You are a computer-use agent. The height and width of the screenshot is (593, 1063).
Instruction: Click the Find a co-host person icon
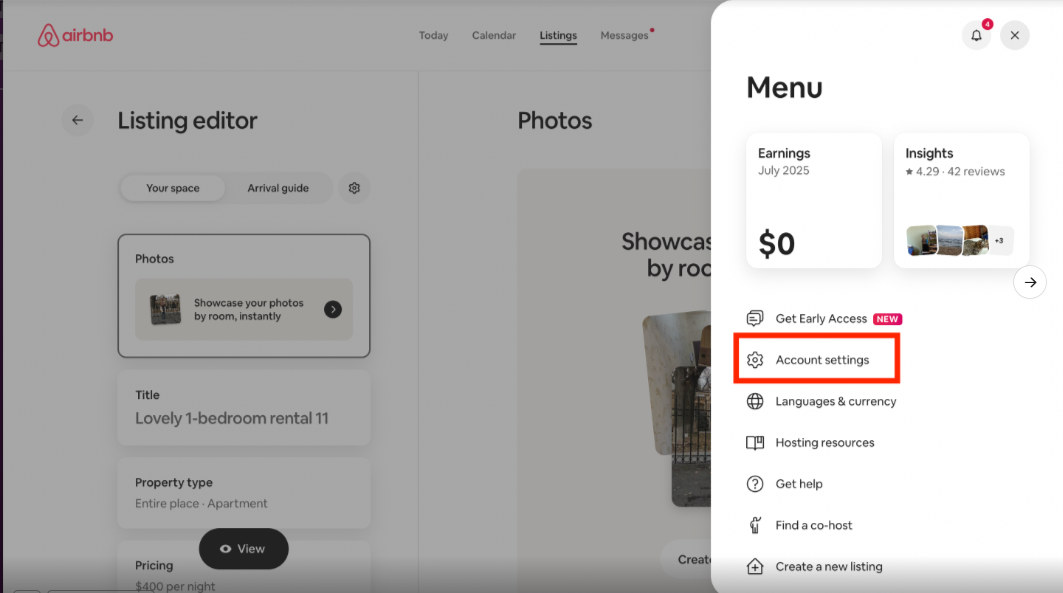click(755, 525)
